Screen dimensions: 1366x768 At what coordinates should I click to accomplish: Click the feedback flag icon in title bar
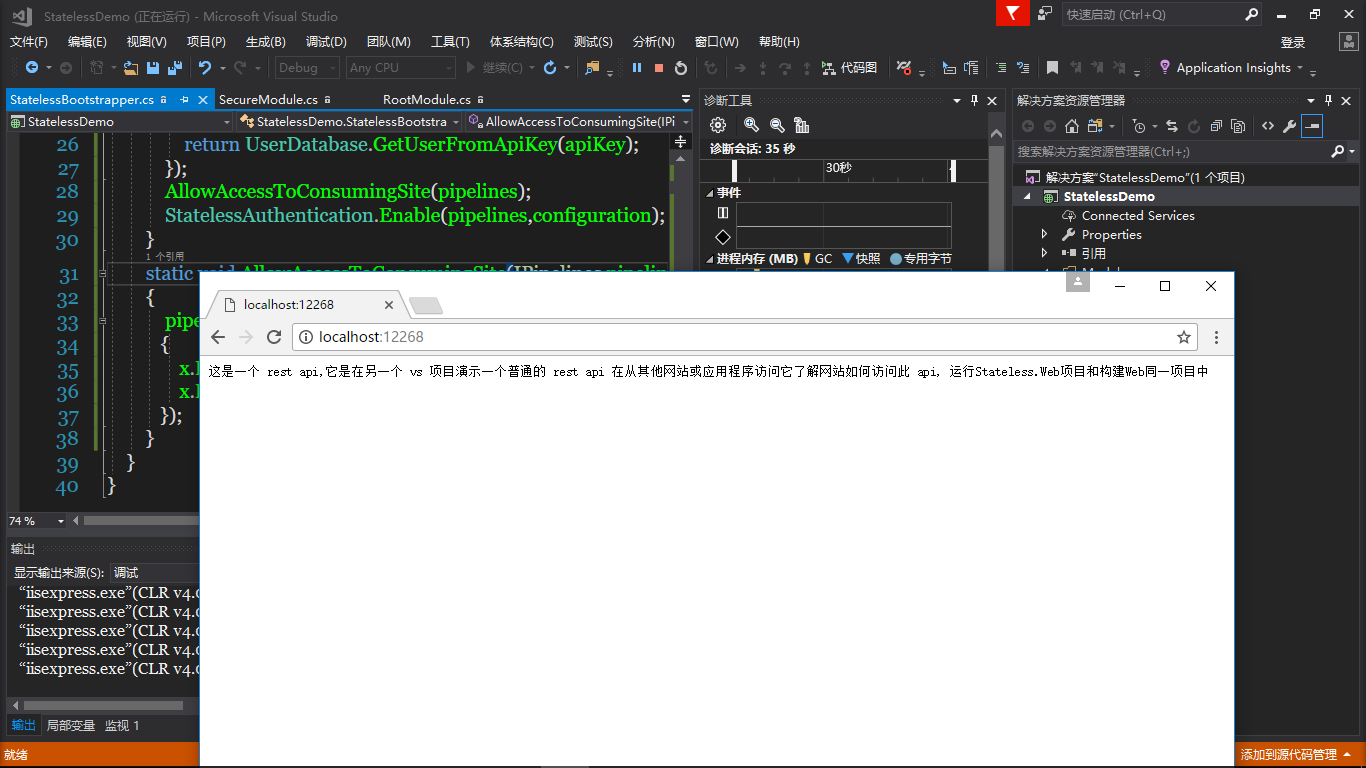(1013, 14)
